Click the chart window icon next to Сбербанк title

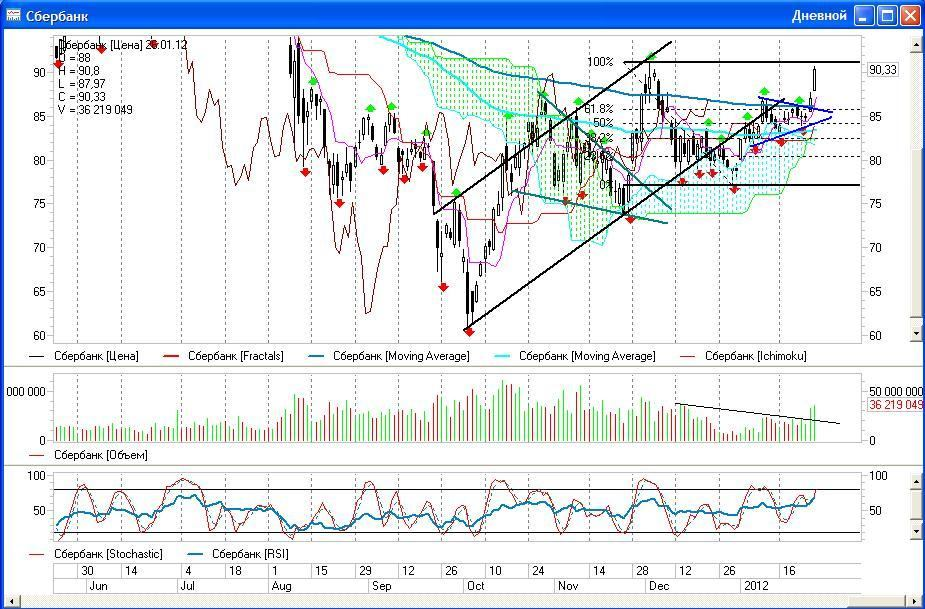tap(14, 15)
